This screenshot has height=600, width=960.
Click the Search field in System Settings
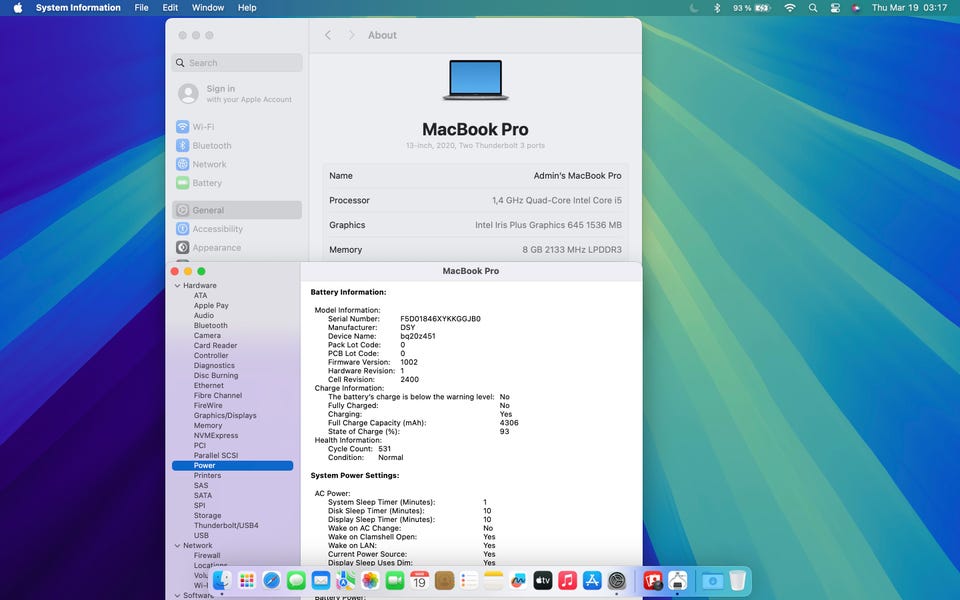coord(237,63)
